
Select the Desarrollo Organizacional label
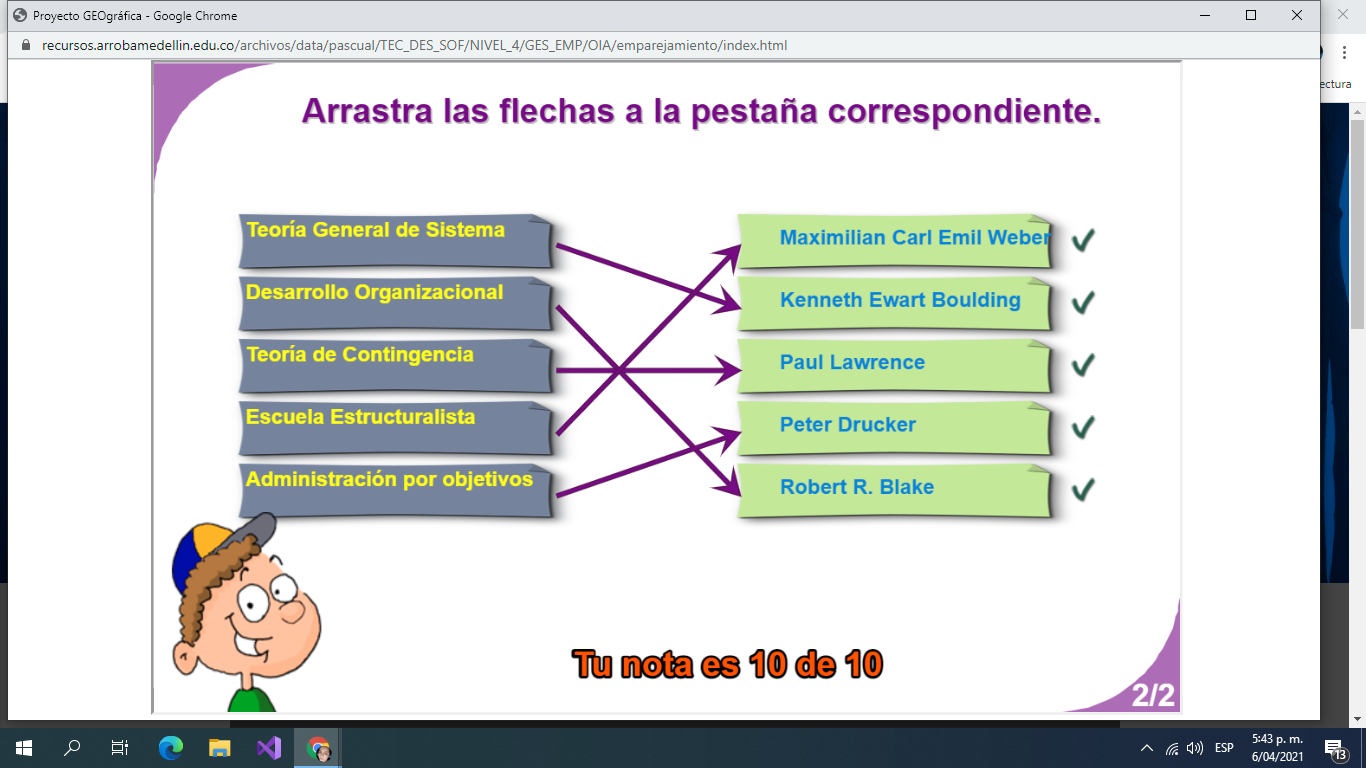[x=374, y=292]
